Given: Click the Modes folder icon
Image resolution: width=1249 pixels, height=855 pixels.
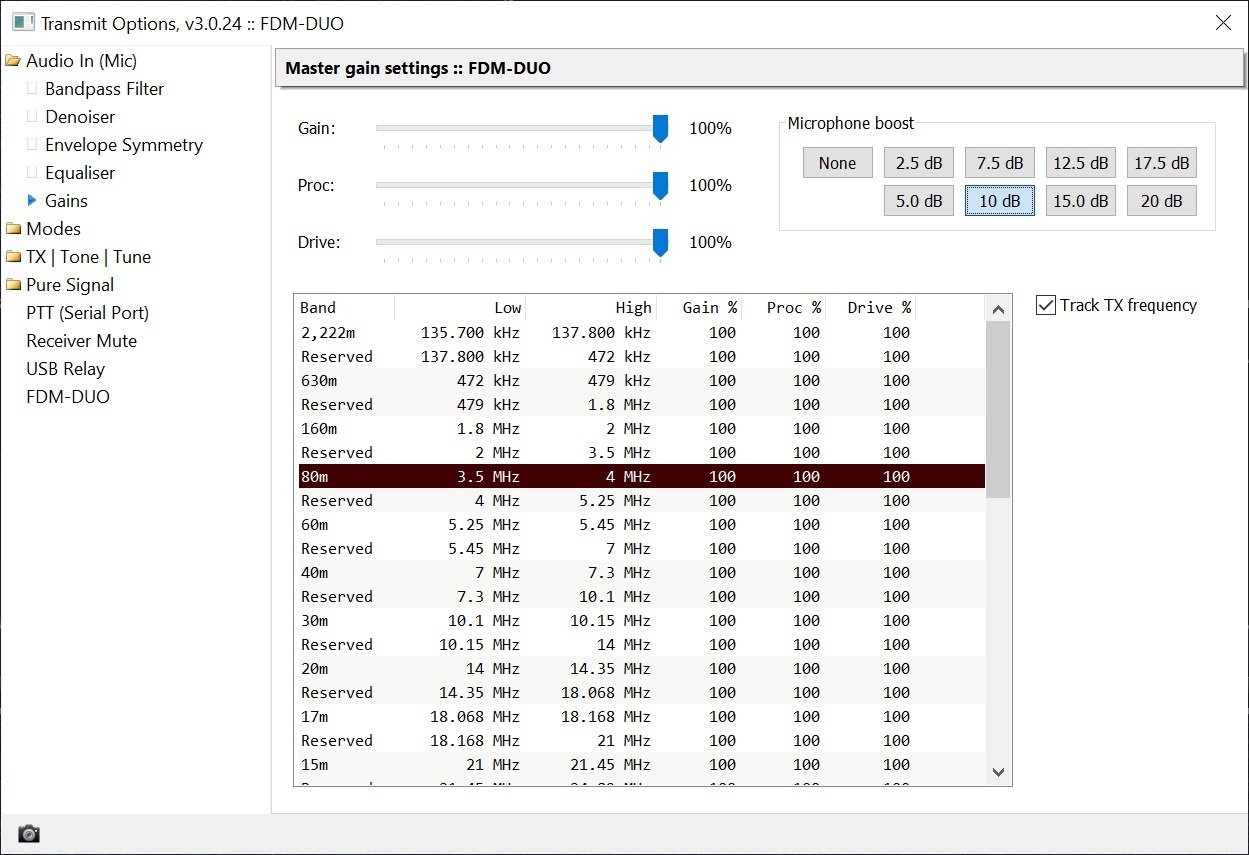Looking at the screenshot, I should [x=13, y=229].
